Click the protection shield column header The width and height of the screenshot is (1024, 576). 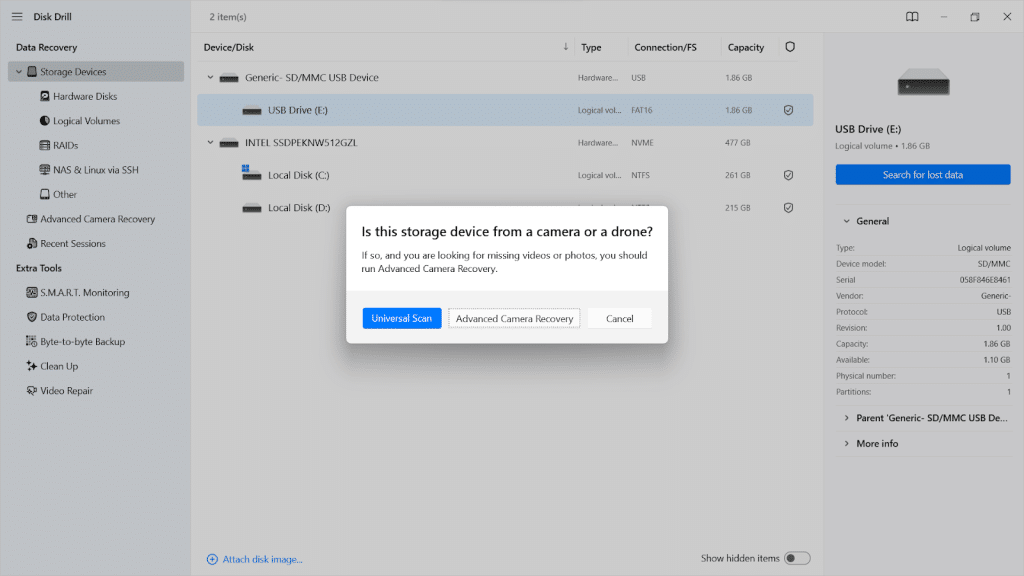coord(790,47)
